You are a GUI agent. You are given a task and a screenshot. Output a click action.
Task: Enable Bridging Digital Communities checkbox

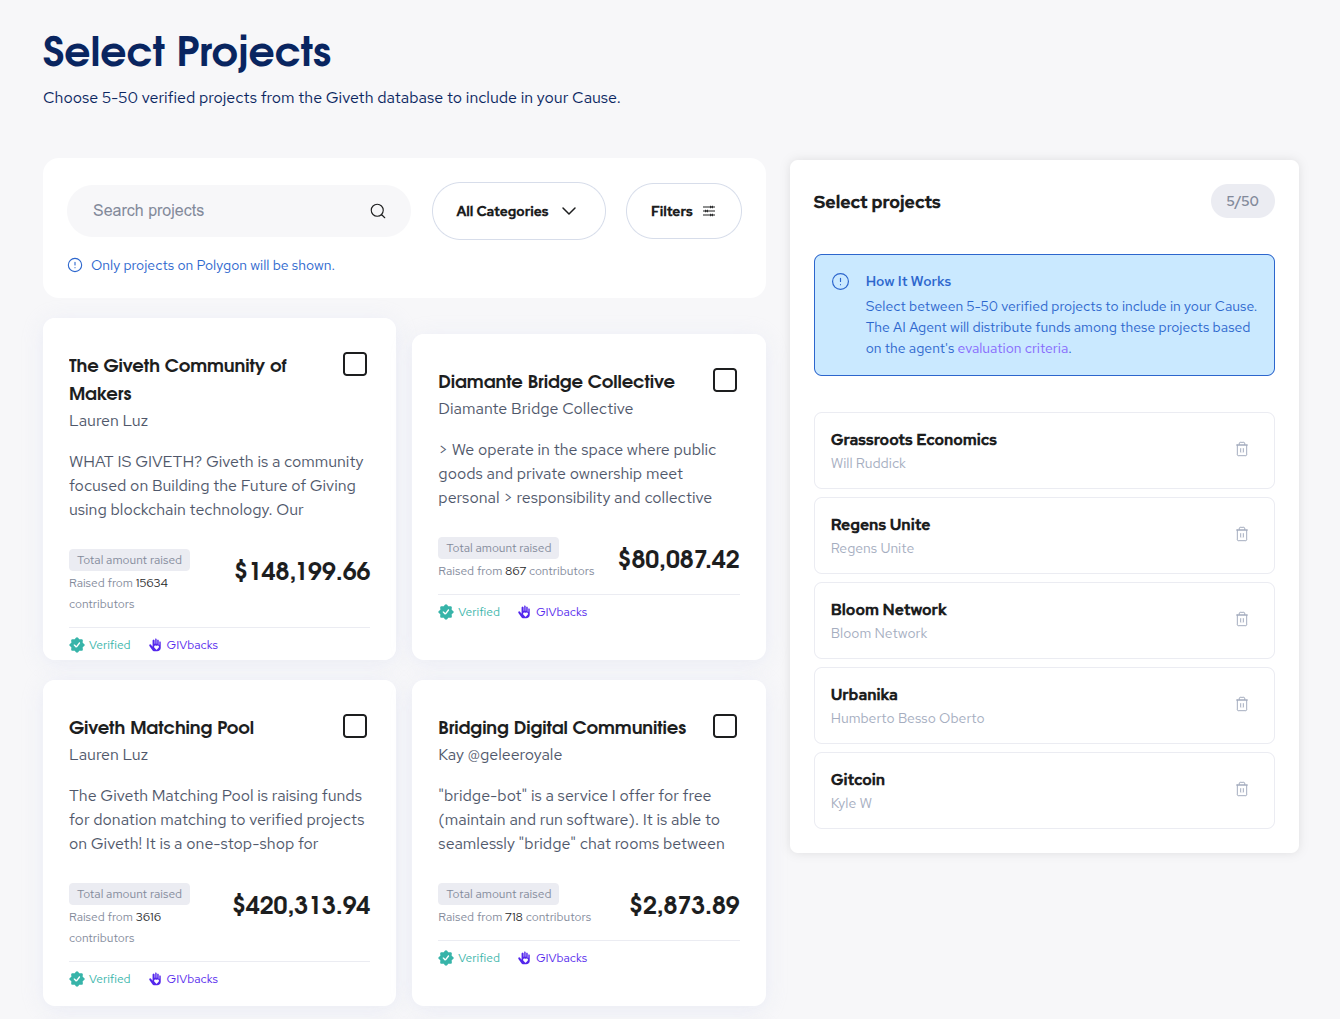[725, 726]
